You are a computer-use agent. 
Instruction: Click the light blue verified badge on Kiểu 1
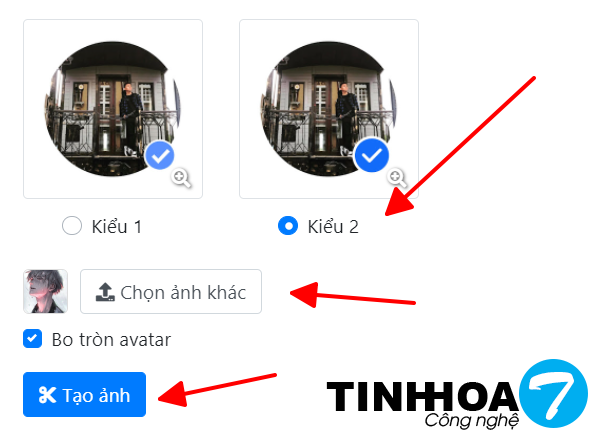(x=160, y=155)
